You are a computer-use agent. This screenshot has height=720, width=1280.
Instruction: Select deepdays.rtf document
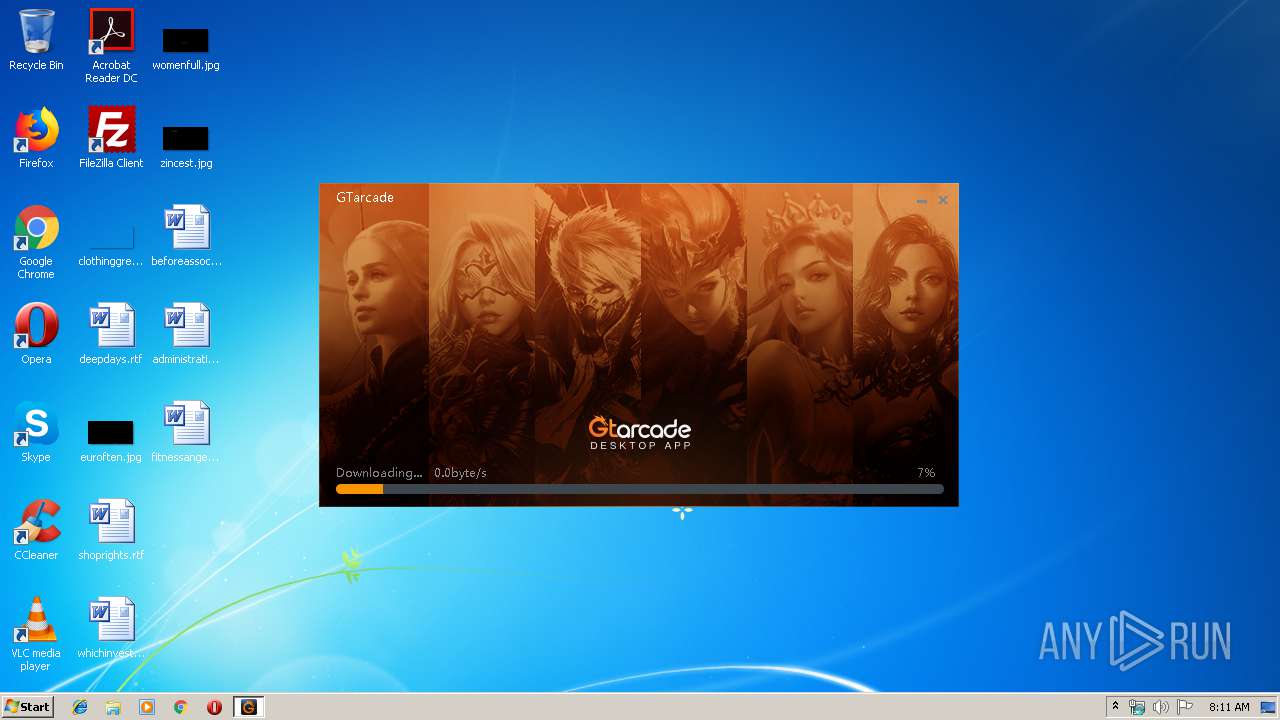[111, 334]
